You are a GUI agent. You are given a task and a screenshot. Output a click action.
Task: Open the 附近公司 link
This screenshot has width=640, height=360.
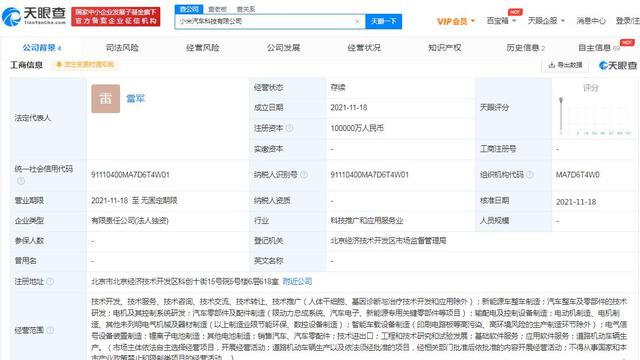click(297, 281)
